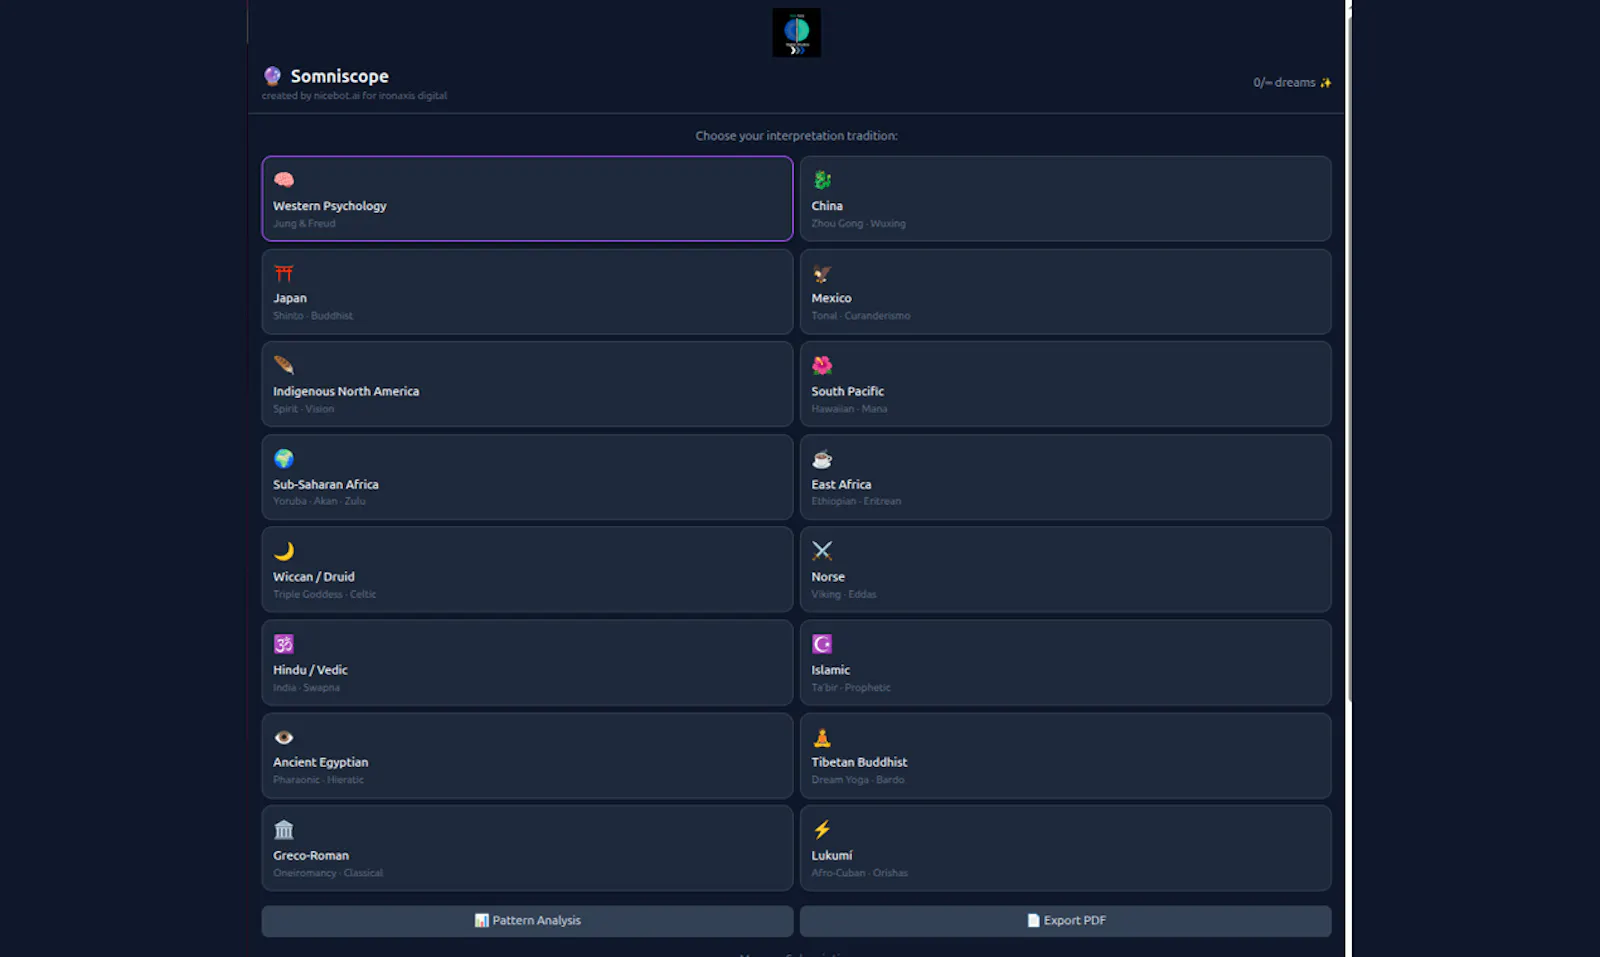This screenshot has width=1600, height=957.
Task: Pick the Japan tradition card
Action: coord(528,291)
